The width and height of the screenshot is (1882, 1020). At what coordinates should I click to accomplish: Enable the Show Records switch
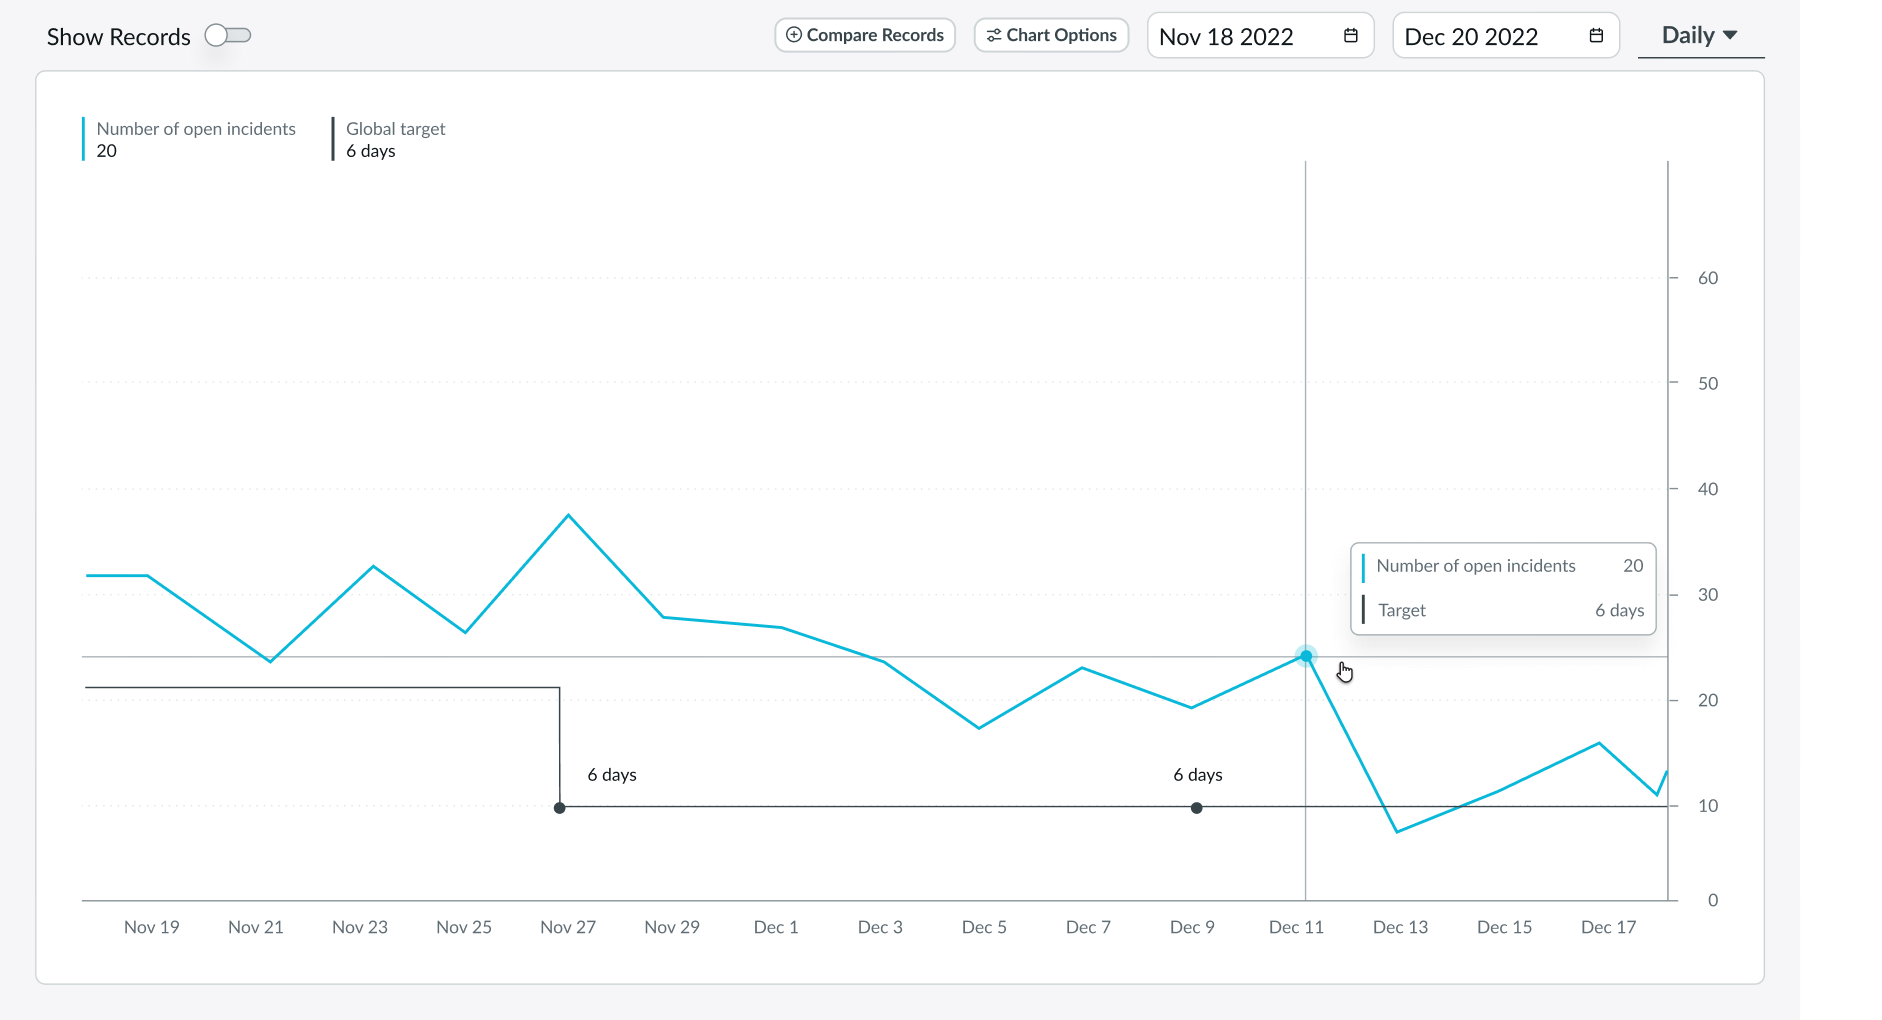228,35
